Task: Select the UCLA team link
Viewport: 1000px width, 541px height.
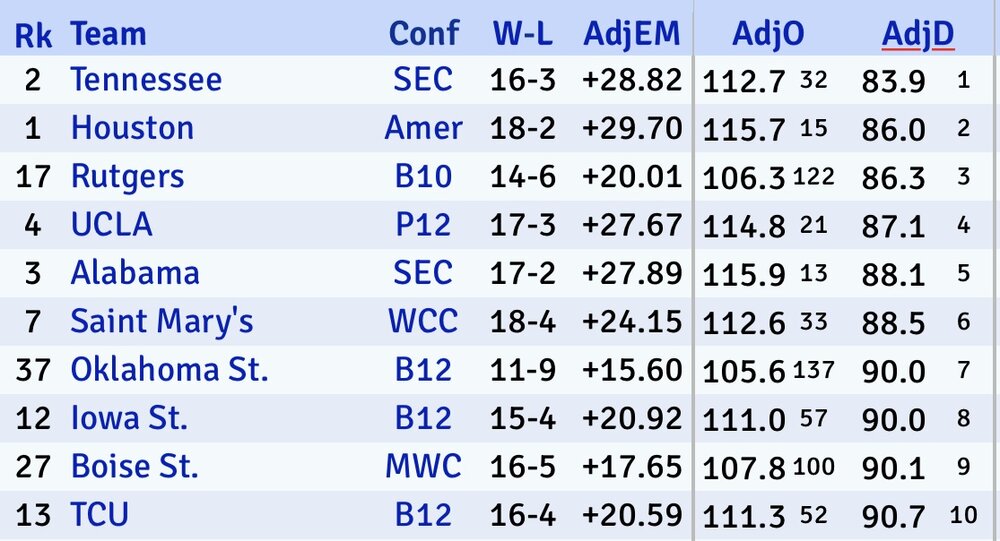Action: (111, 225)
